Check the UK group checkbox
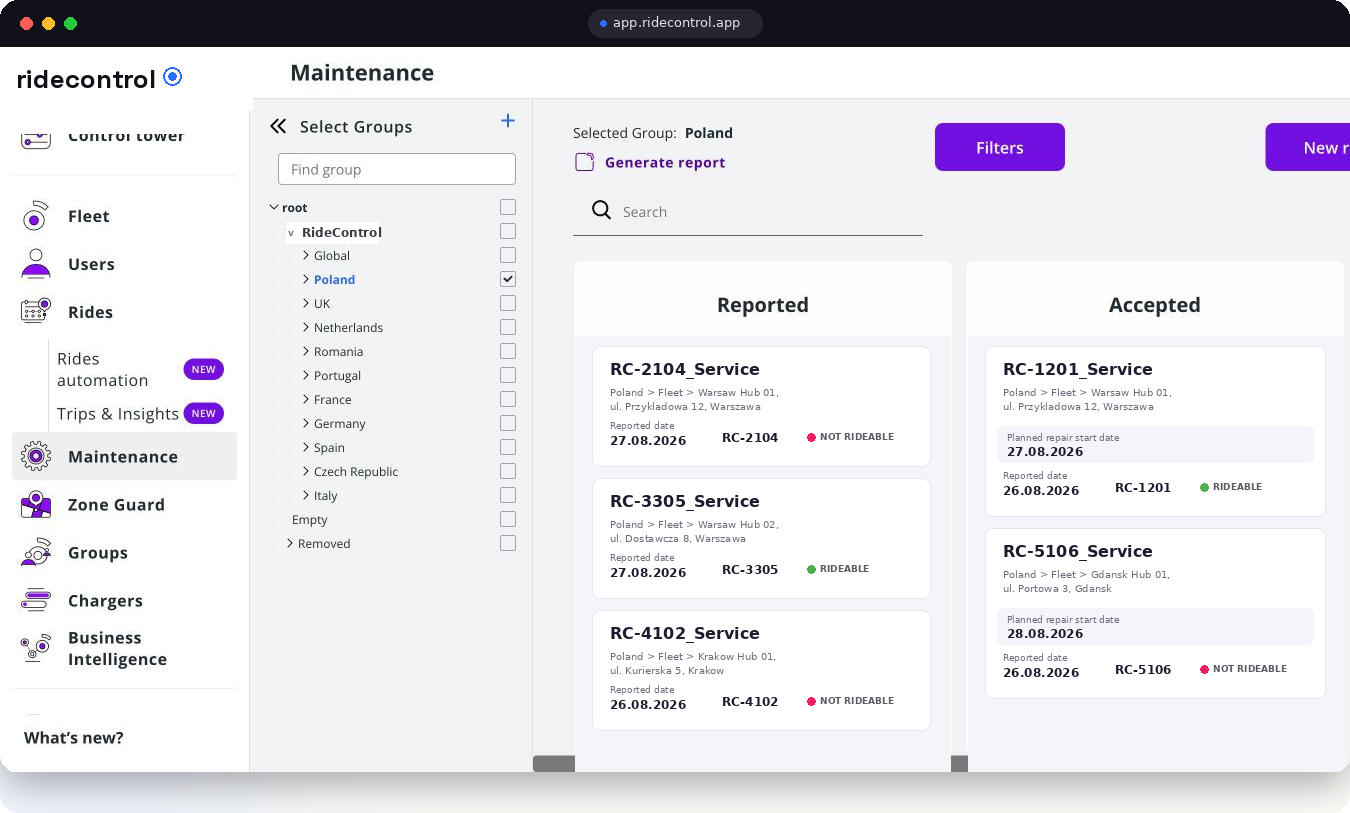The height and width of the screenshot is (813, 1350). pos(508,303)
